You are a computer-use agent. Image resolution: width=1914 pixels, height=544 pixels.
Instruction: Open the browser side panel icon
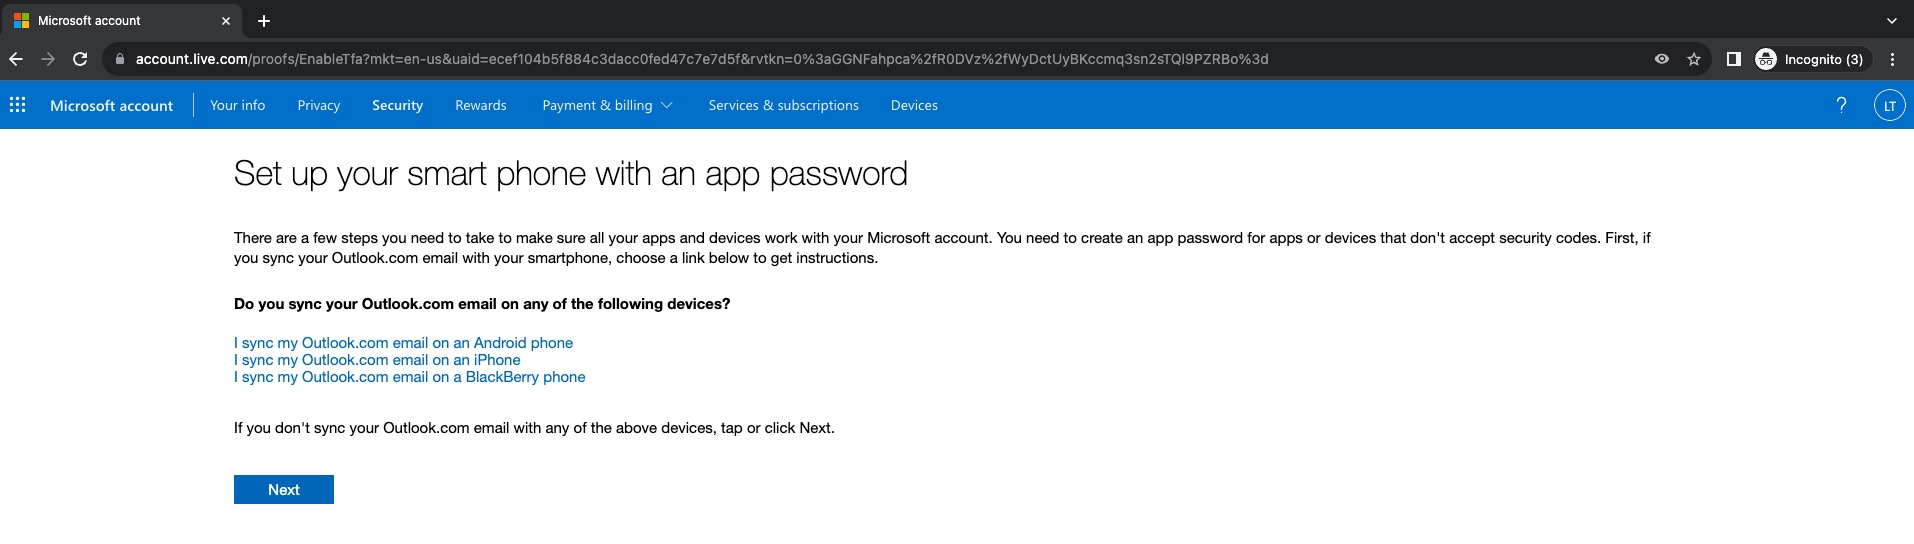pos(1734,59)
